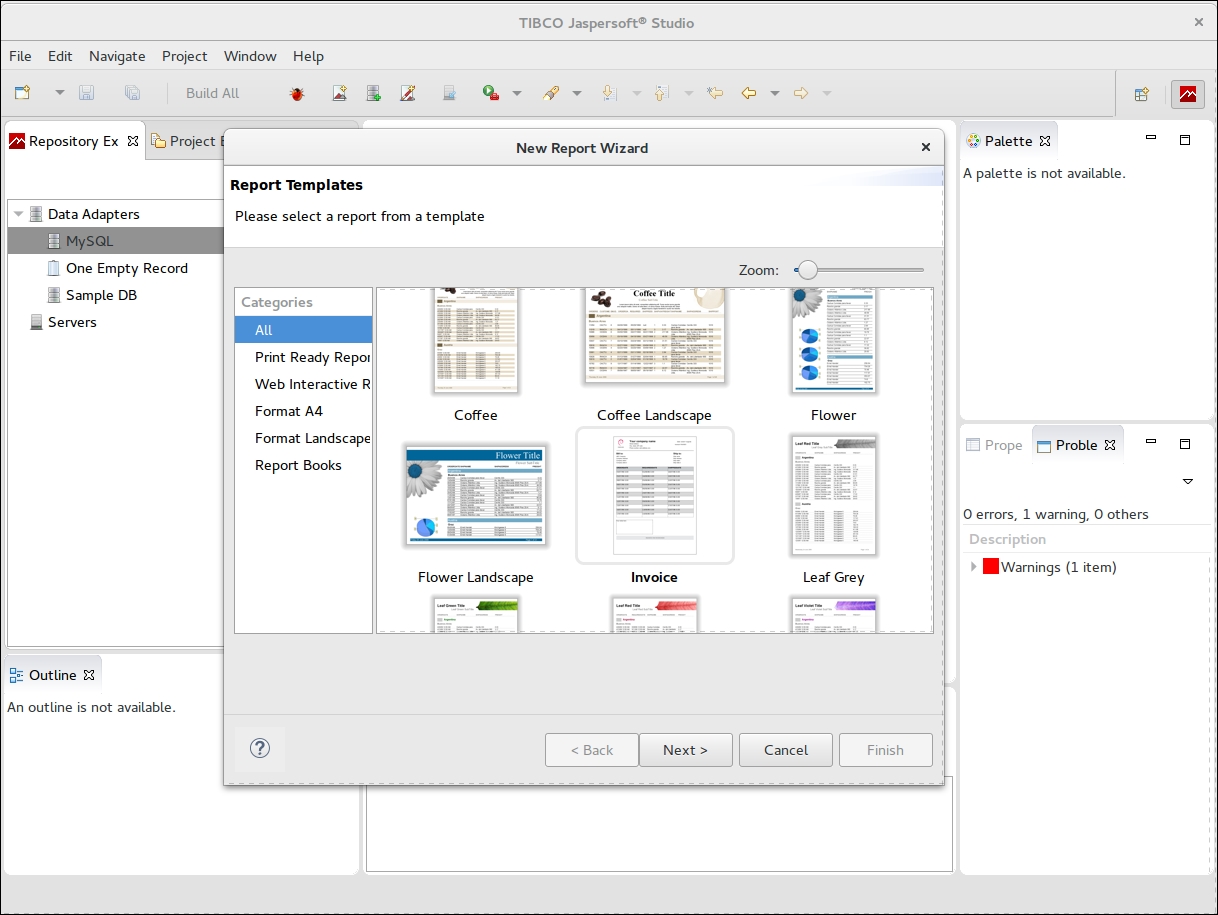Click the search flashlight toolbar icon
The image size is (1218, 915).
click(551, 93)
